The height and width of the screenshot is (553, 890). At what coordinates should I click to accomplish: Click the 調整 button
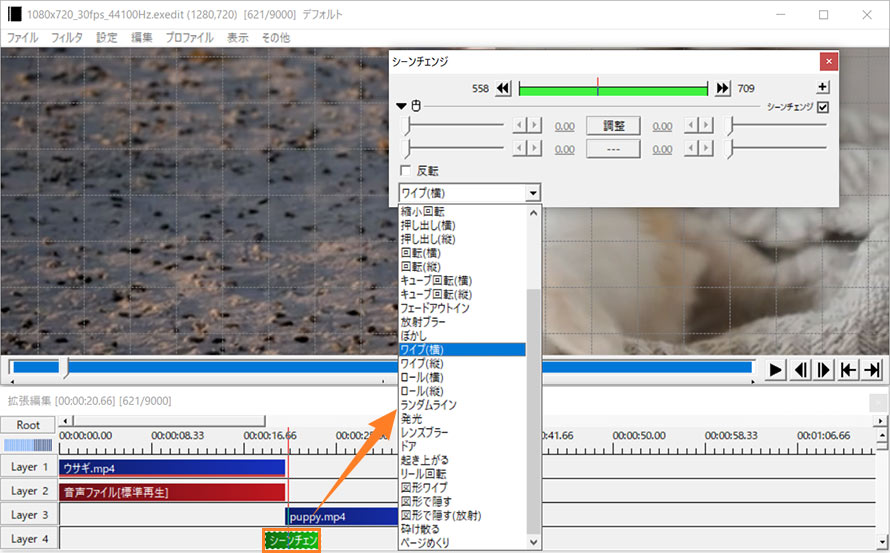coord(613,125)
